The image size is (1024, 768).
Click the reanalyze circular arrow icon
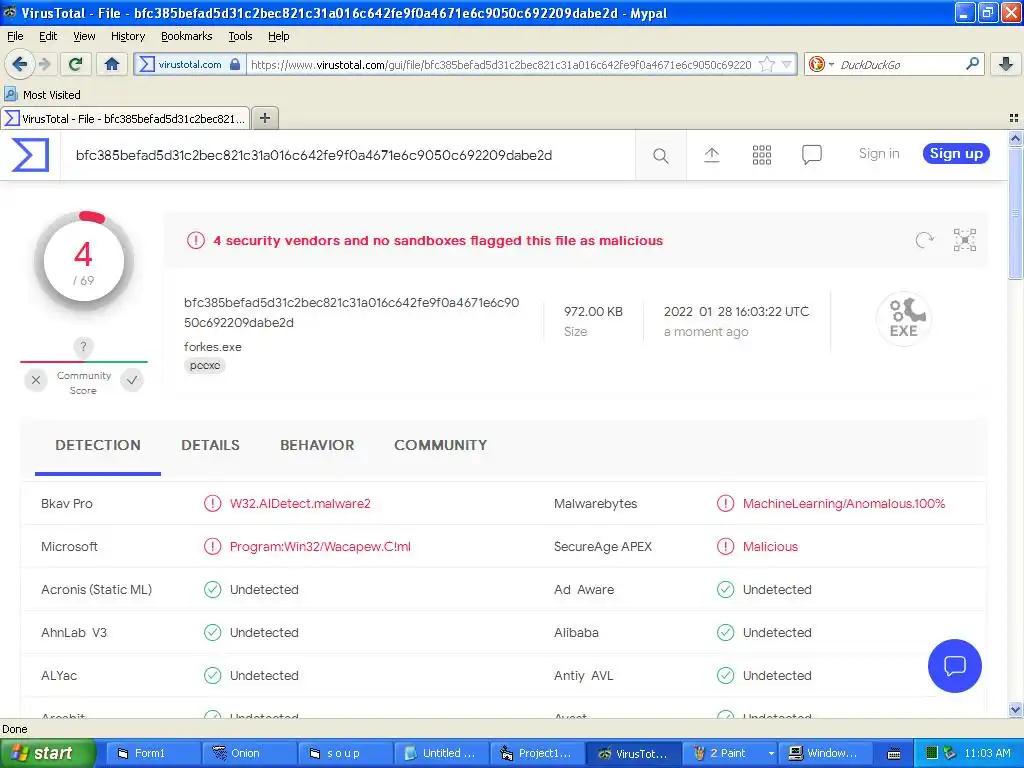point(924,240)
